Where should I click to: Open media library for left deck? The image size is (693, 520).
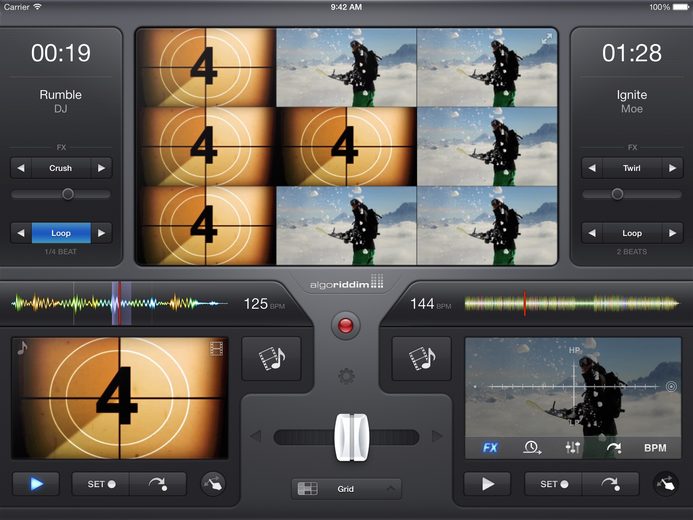271,358
